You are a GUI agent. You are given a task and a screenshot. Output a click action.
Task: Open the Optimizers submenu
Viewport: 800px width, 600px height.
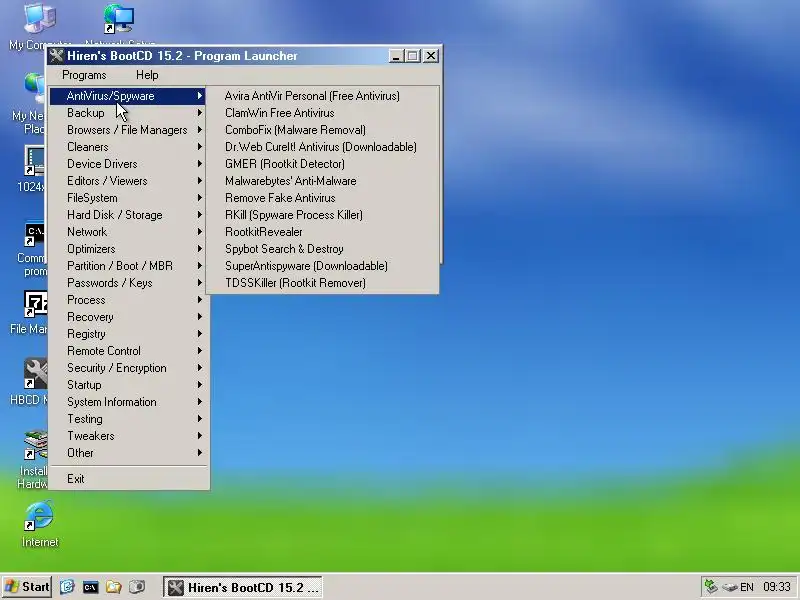(x=128, y=249)
